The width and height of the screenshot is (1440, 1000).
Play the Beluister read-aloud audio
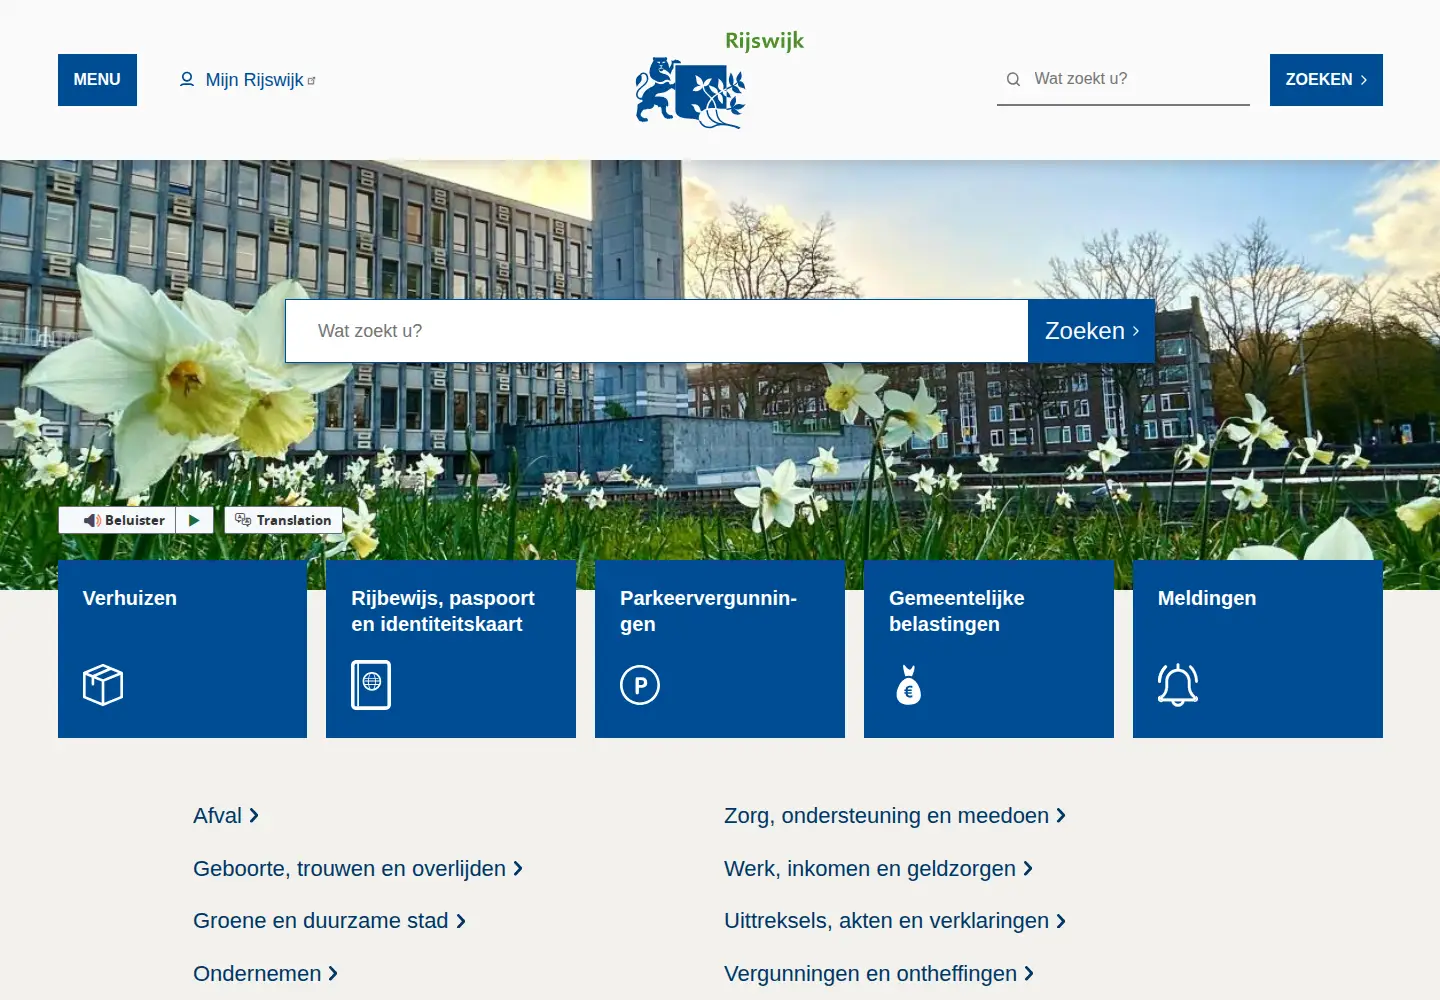(x=195, y=520)
